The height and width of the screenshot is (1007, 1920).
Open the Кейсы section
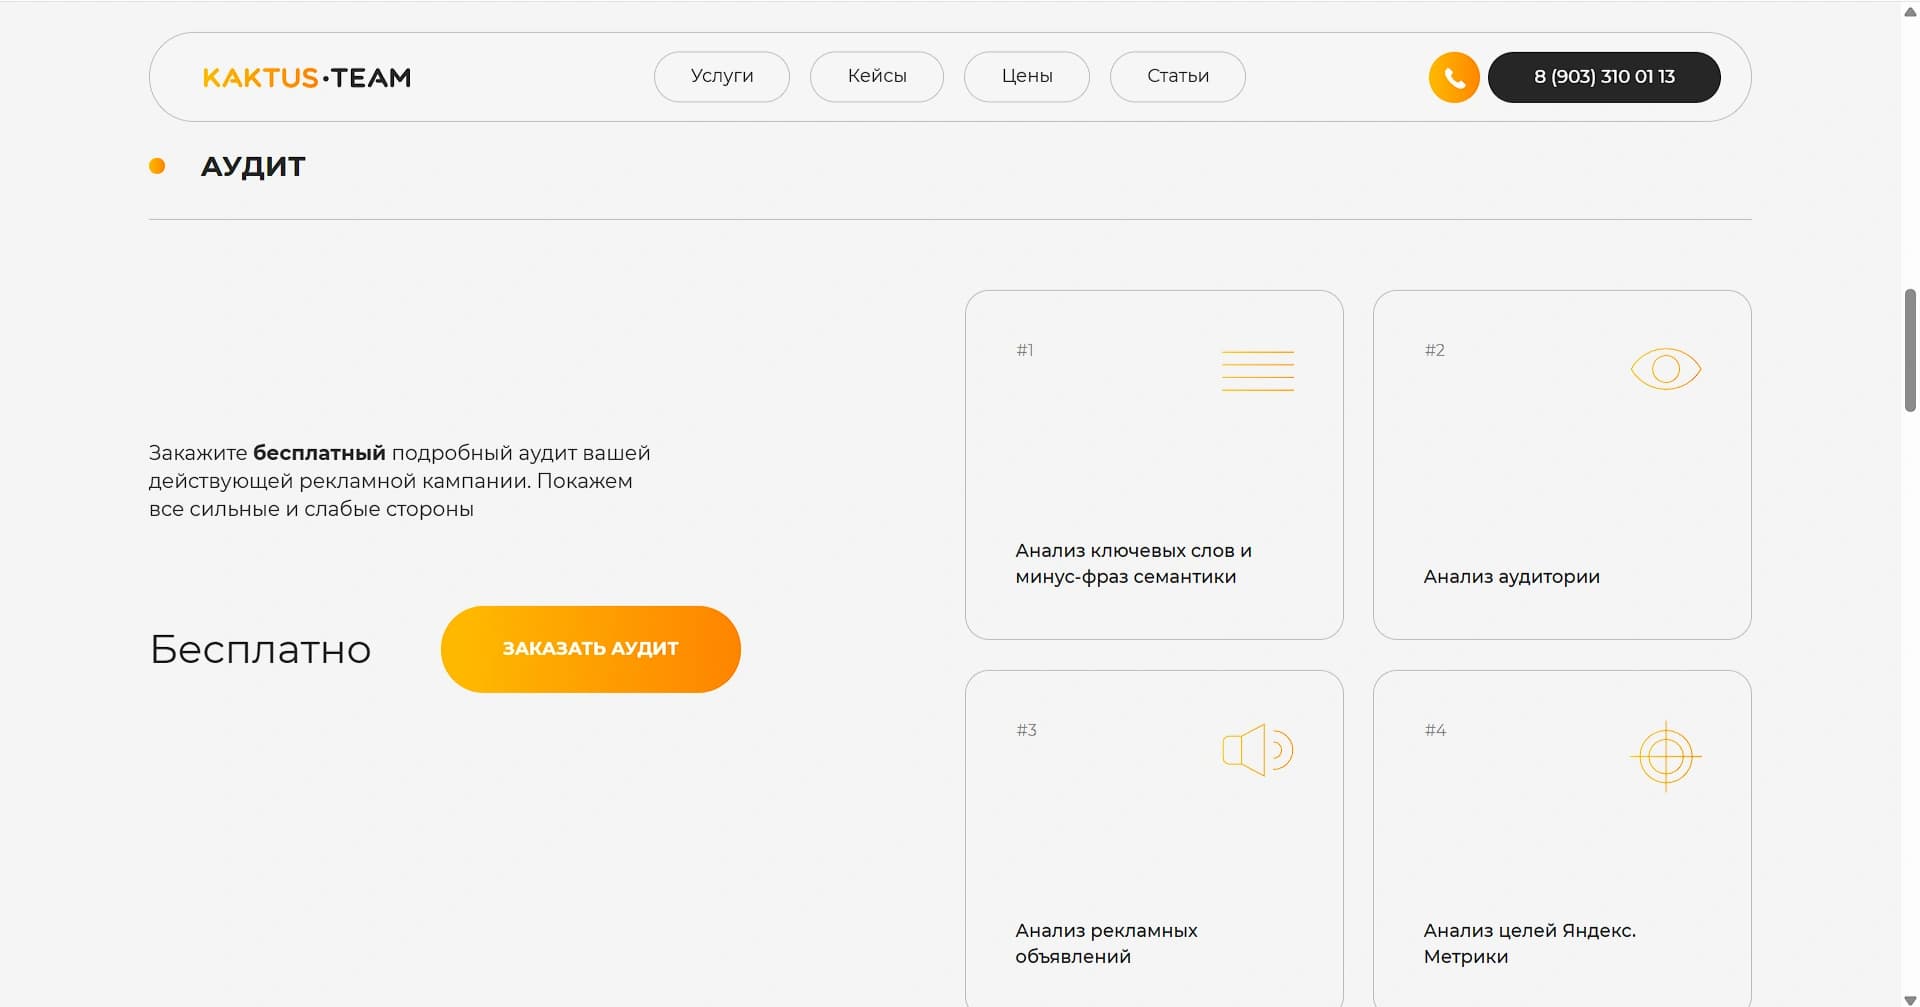coord(876,76)
